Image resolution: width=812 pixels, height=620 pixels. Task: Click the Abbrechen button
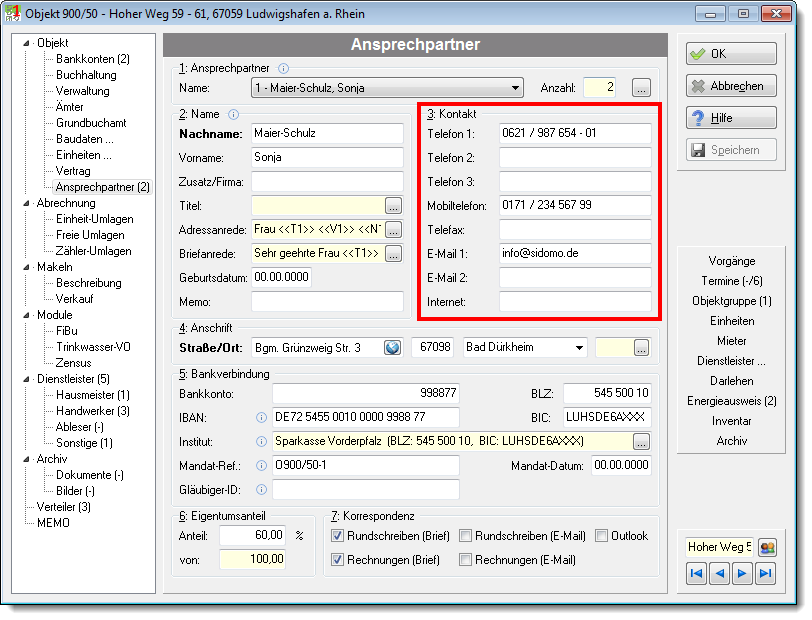click(x=731, y=86)
